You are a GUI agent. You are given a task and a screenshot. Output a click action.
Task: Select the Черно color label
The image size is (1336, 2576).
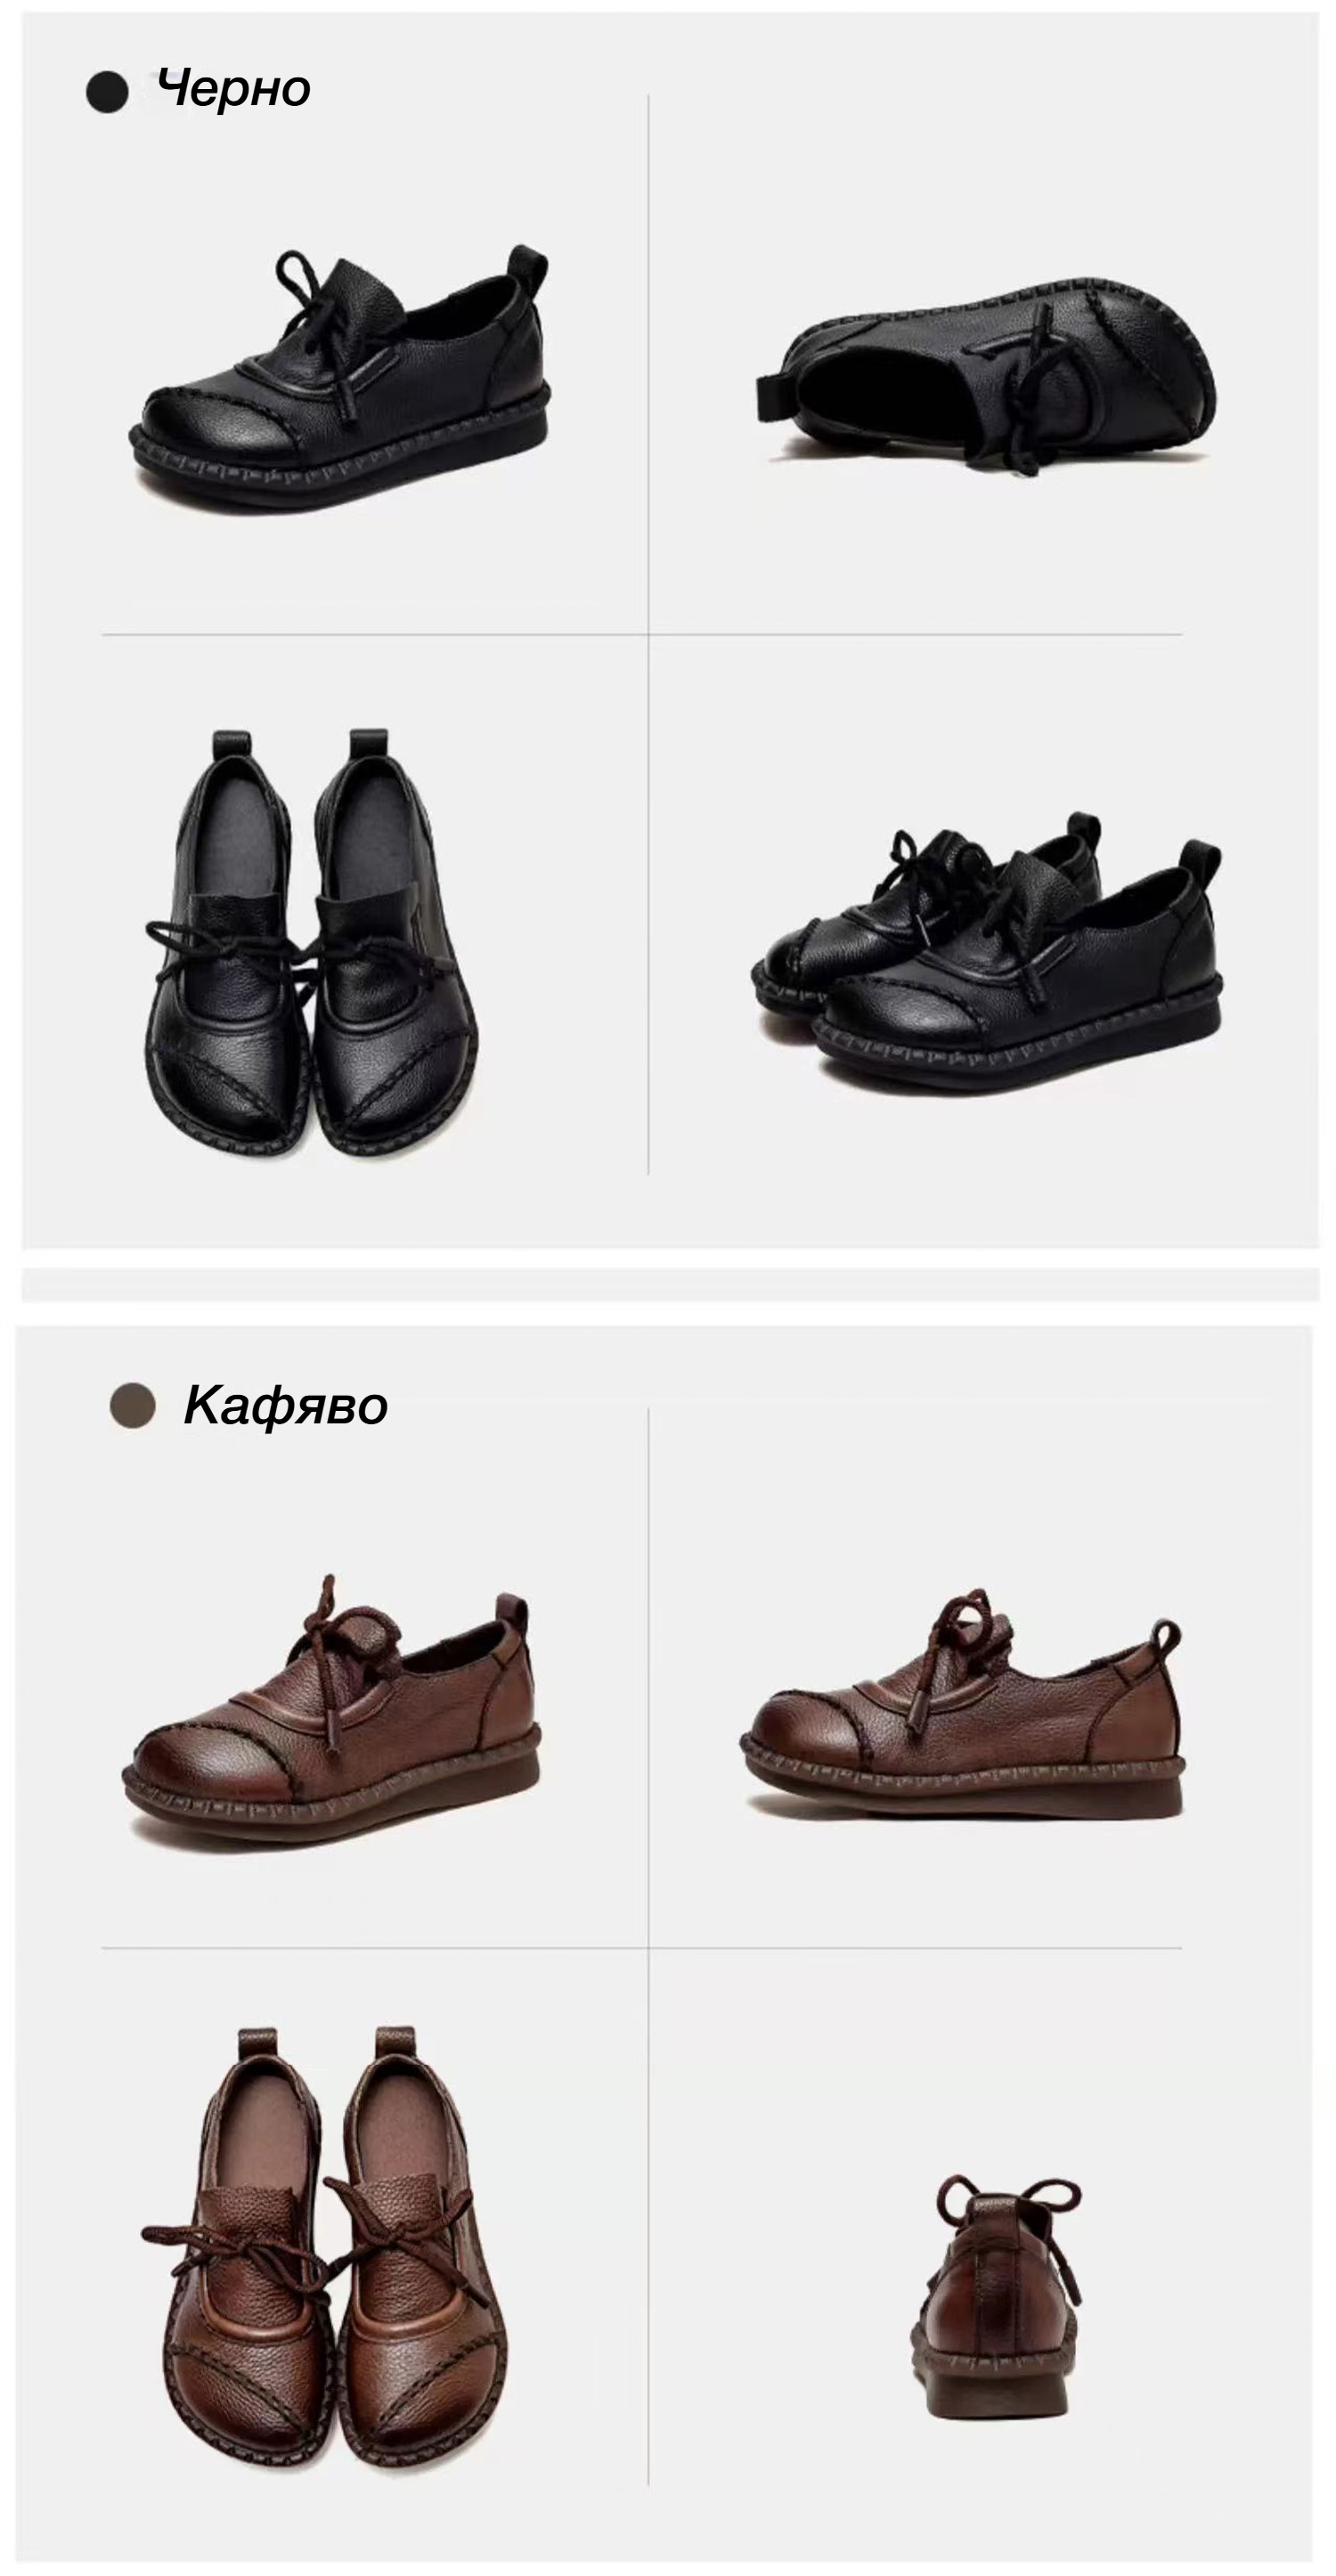click(233, 90)
